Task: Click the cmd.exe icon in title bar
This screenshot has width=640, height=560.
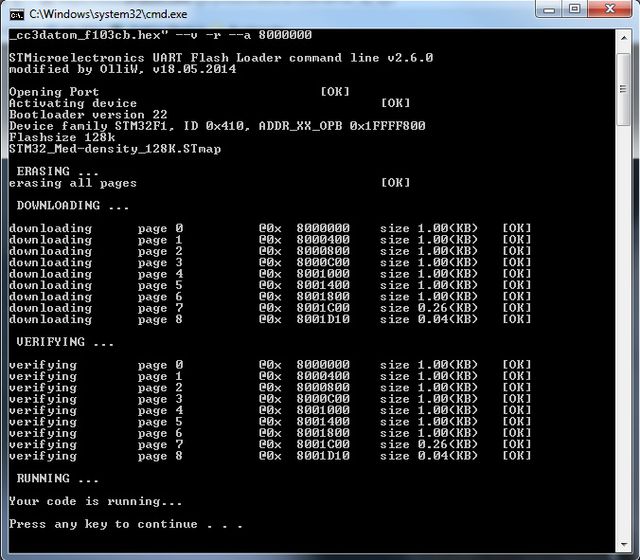Action: pyautogui.click(x=15, y=11)
